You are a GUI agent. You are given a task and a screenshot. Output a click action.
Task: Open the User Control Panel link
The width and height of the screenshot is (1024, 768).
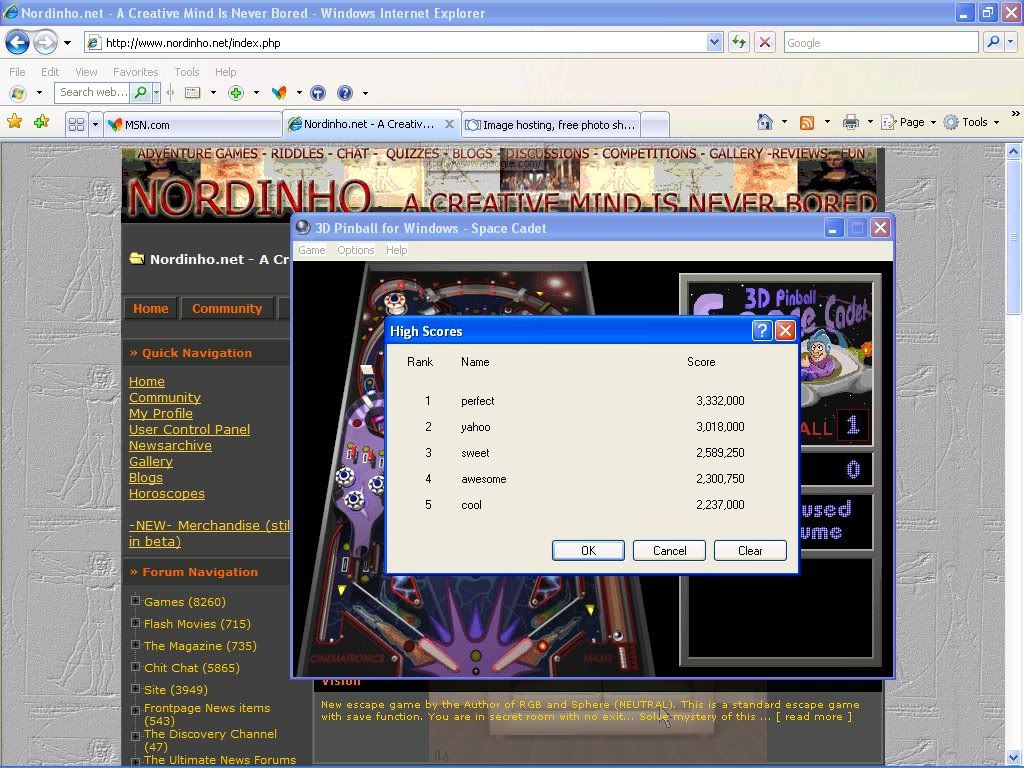pyautogui.click(x=189, y=429)
